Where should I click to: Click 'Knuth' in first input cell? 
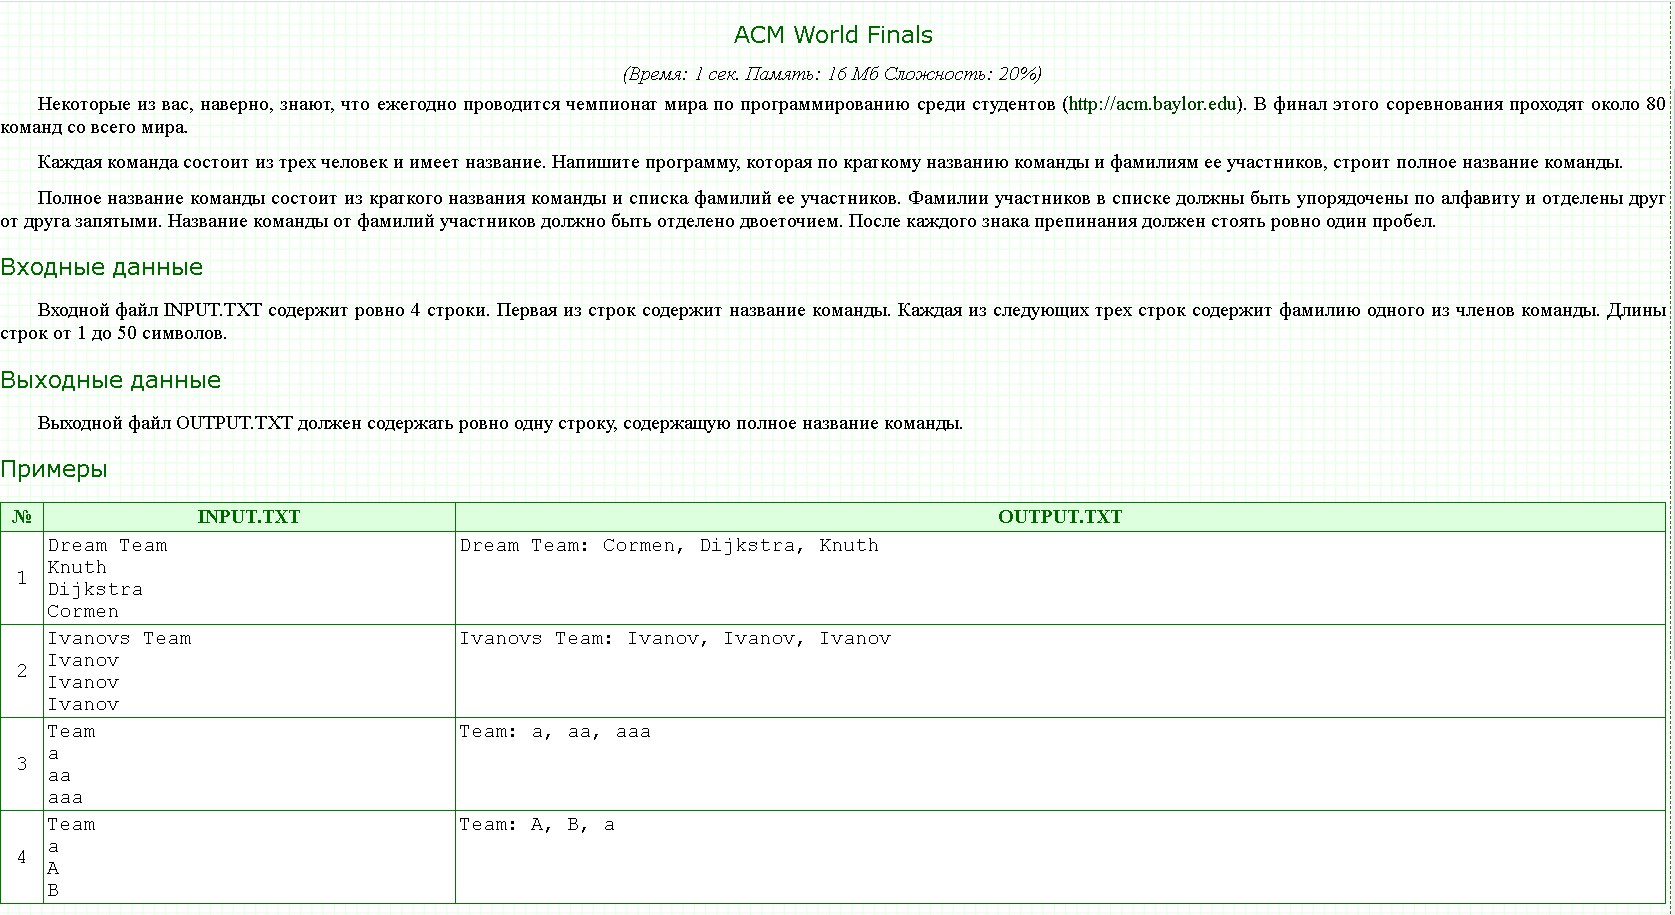click(77, 567)
